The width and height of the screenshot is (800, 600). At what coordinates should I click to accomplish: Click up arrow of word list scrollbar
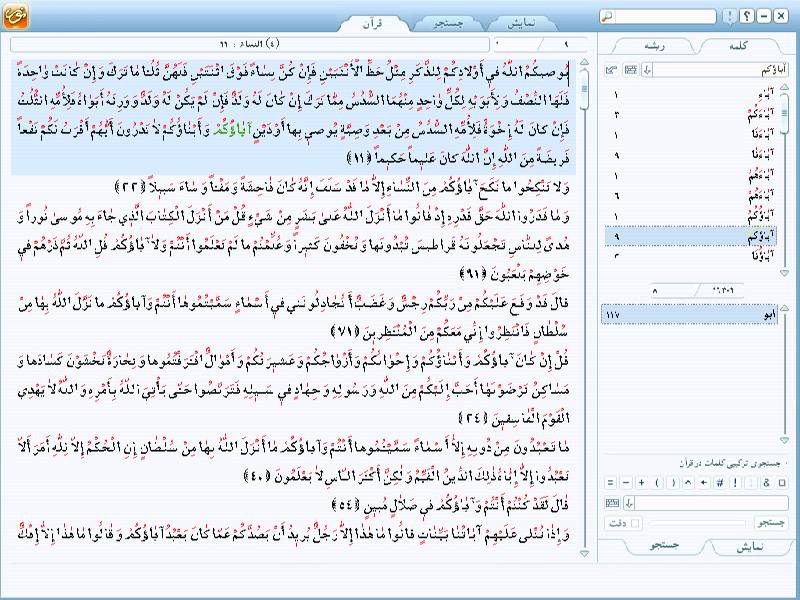click(x=785, y=87)
